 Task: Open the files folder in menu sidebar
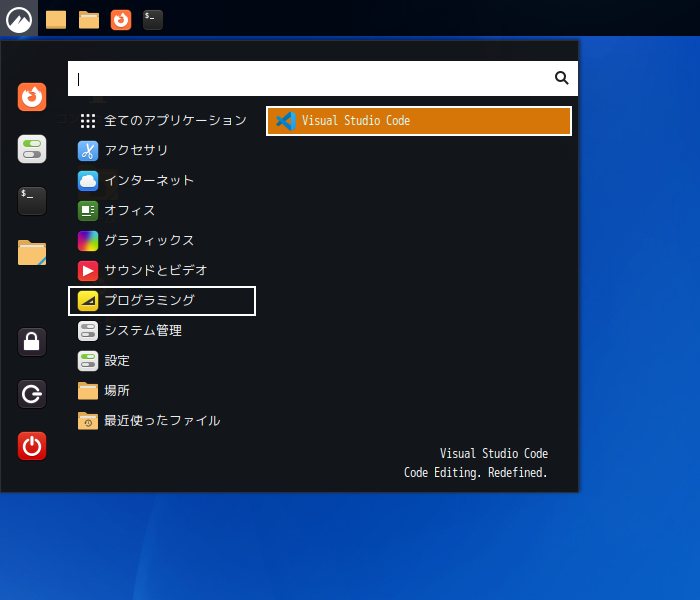click(x=32, y=253)
